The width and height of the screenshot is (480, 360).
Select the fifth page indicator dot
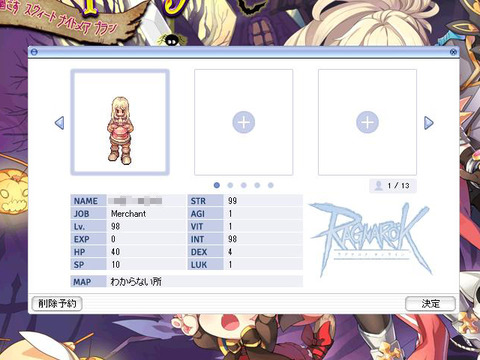[x=271, y=185]
